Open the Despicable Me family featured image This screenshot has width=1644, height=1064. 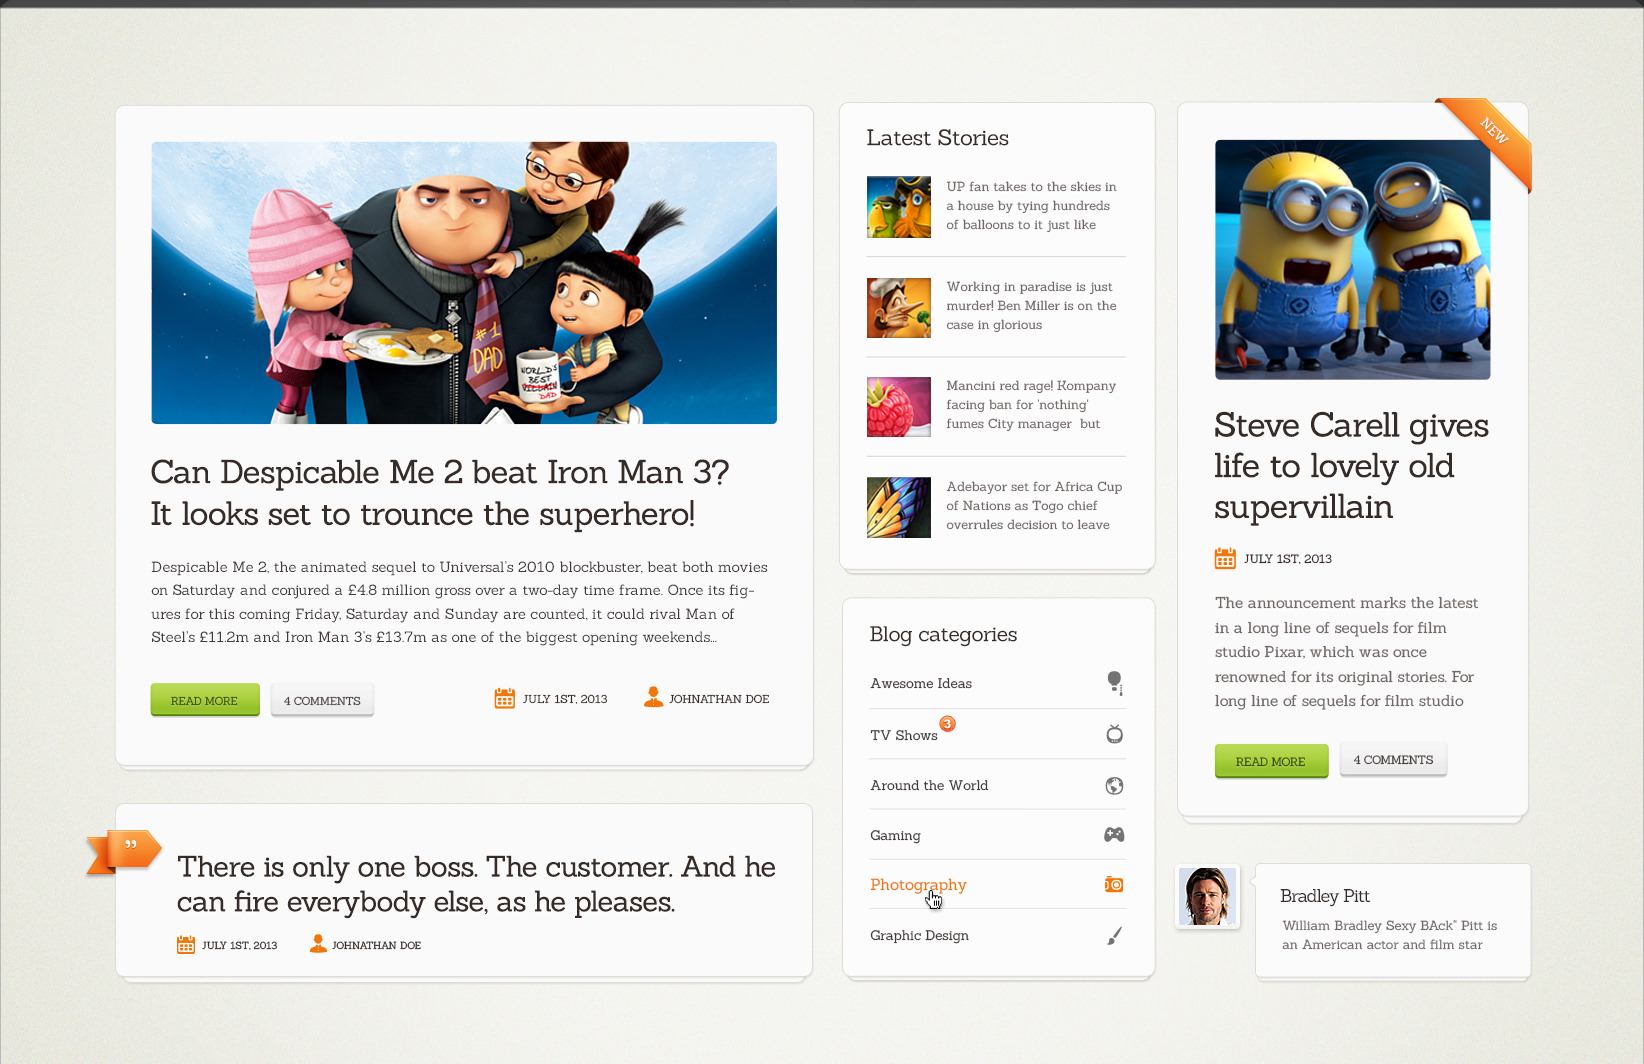point(464,283)
